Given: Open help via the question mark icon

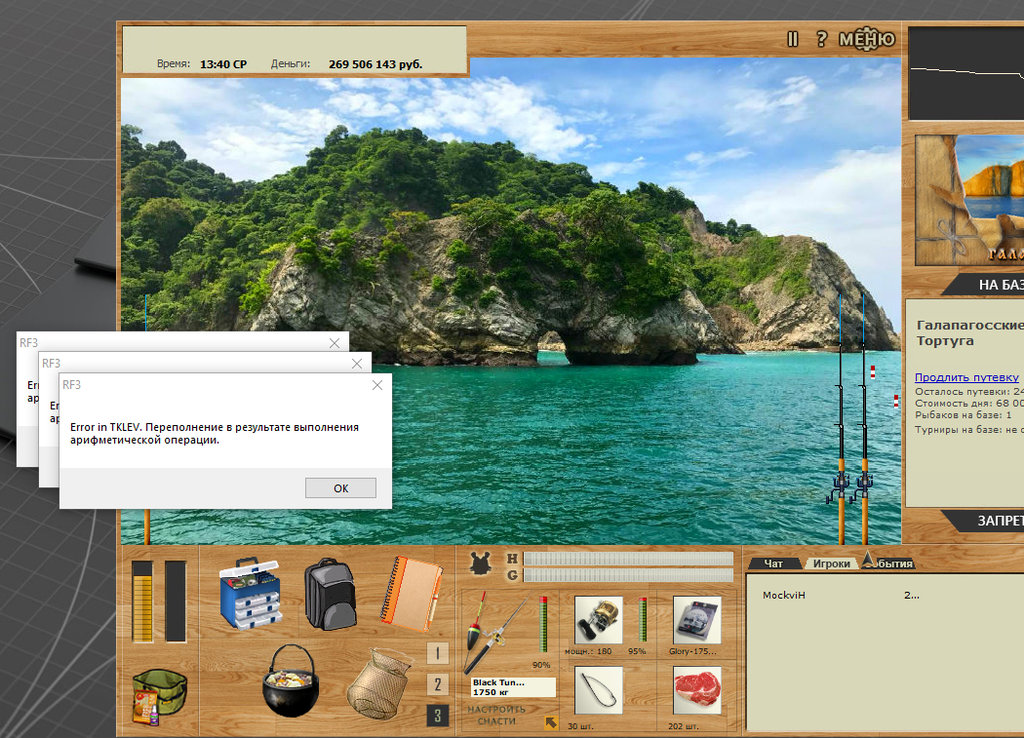Looking at the screenshot, I should click(x=822, y=39).
